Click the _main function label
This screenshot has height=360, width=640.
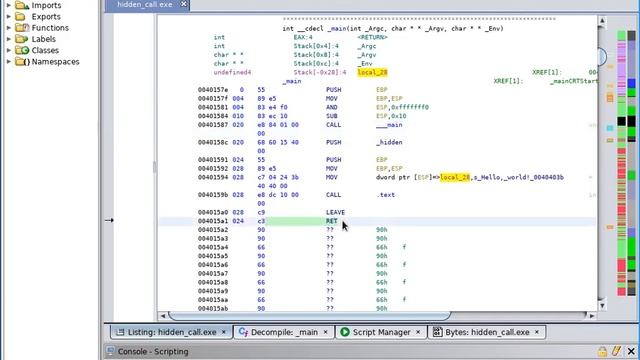(292, 81)
